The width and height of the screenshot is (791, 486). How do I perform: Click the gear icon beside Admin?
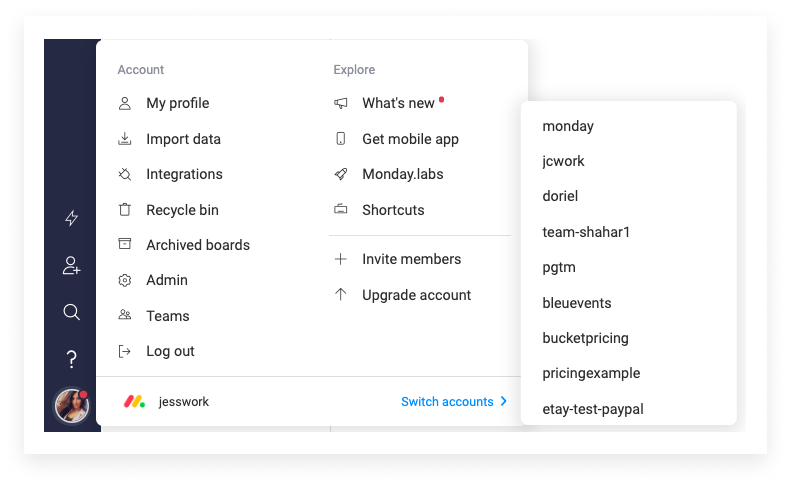125,280
